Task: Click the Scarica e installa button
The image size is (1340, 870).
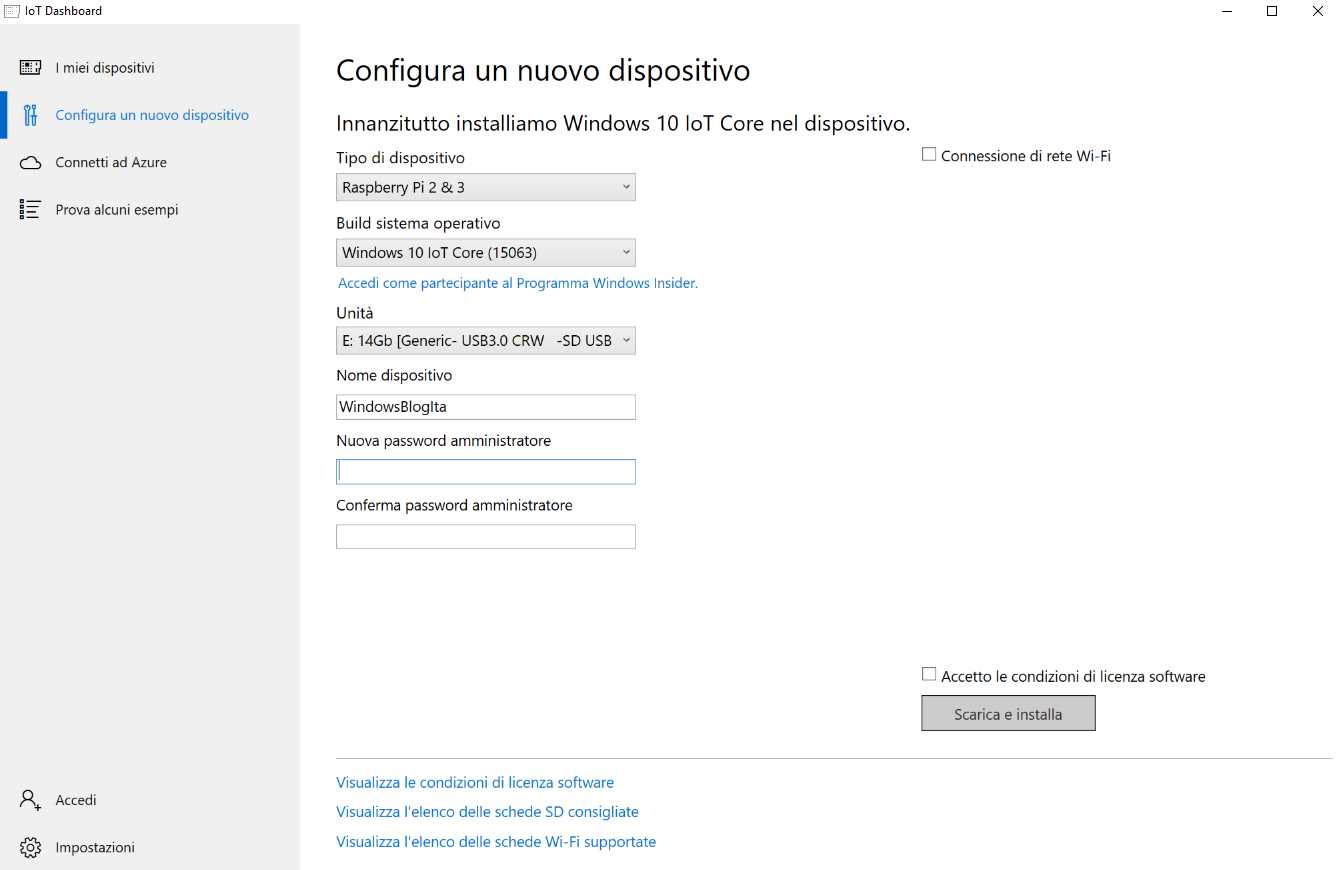Action: pyautogui.click(x=1008, y=714)
